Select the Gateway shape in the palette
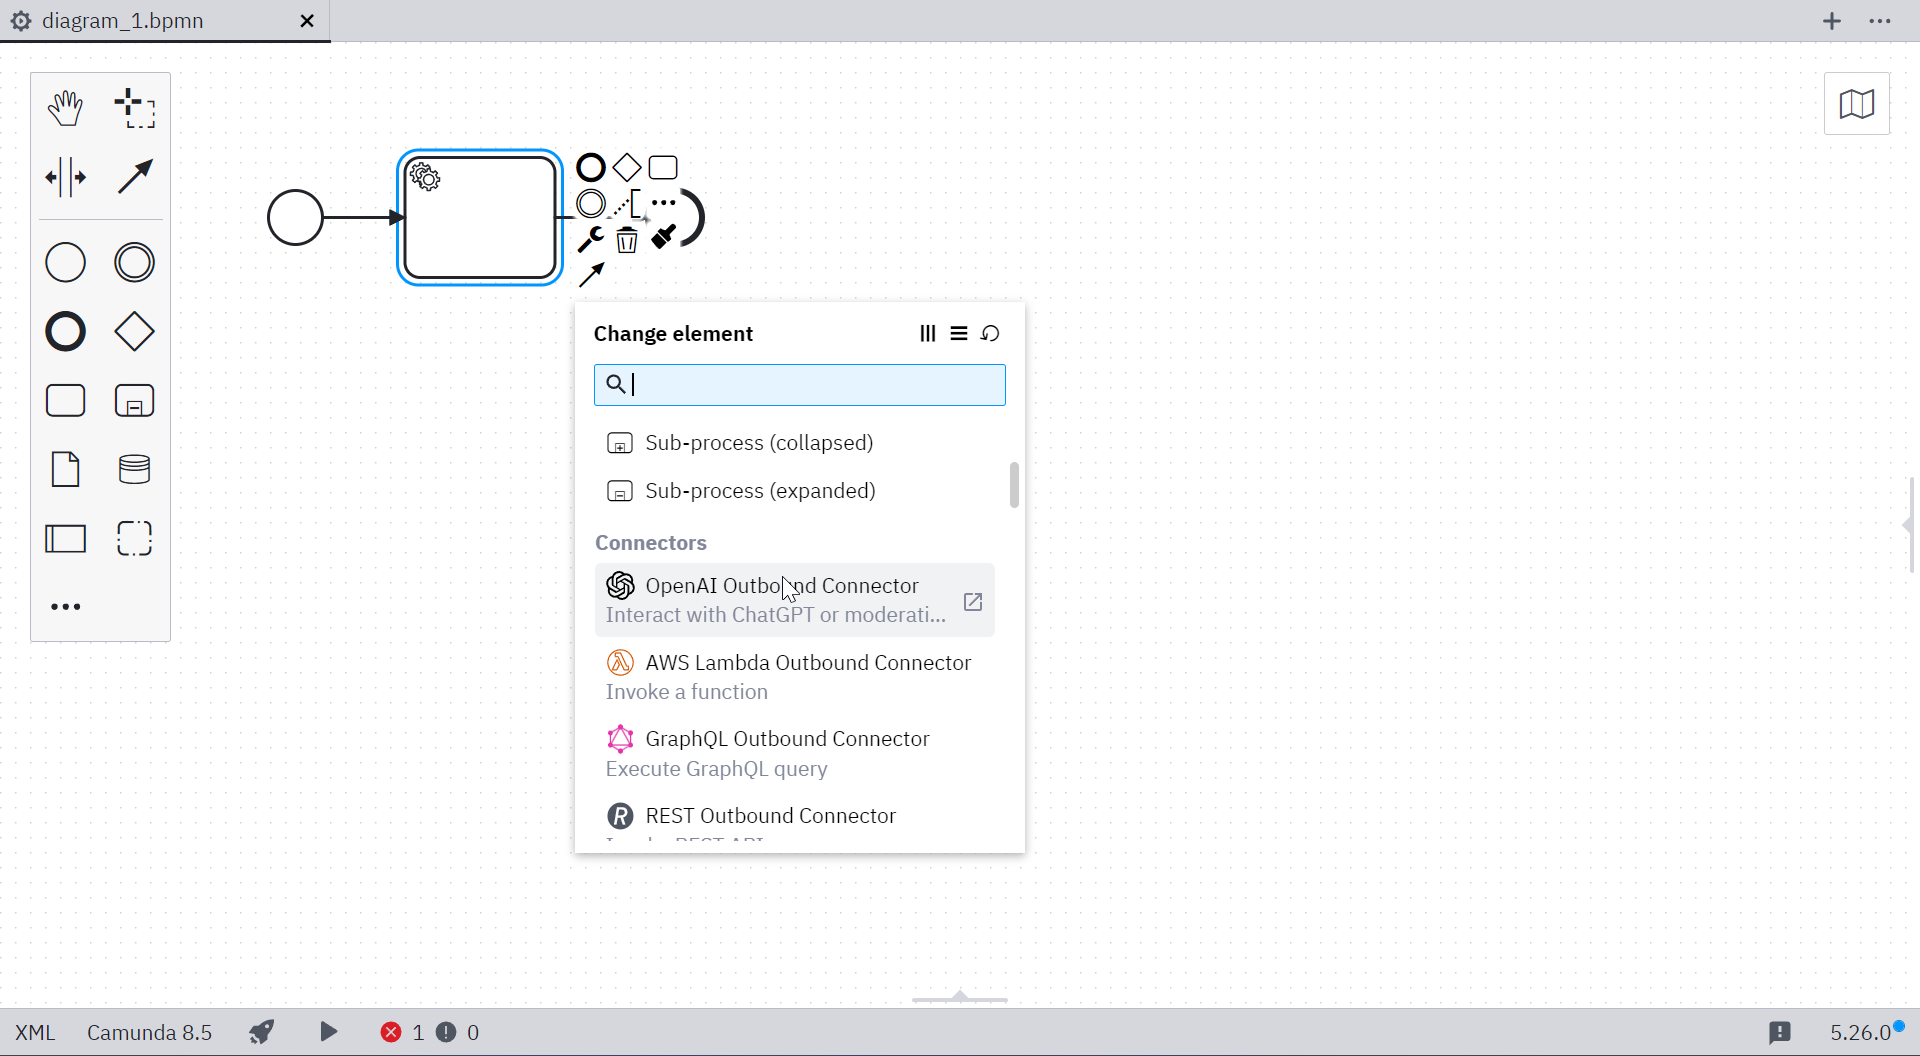Screen dimensions: 1920x1056 134,331
